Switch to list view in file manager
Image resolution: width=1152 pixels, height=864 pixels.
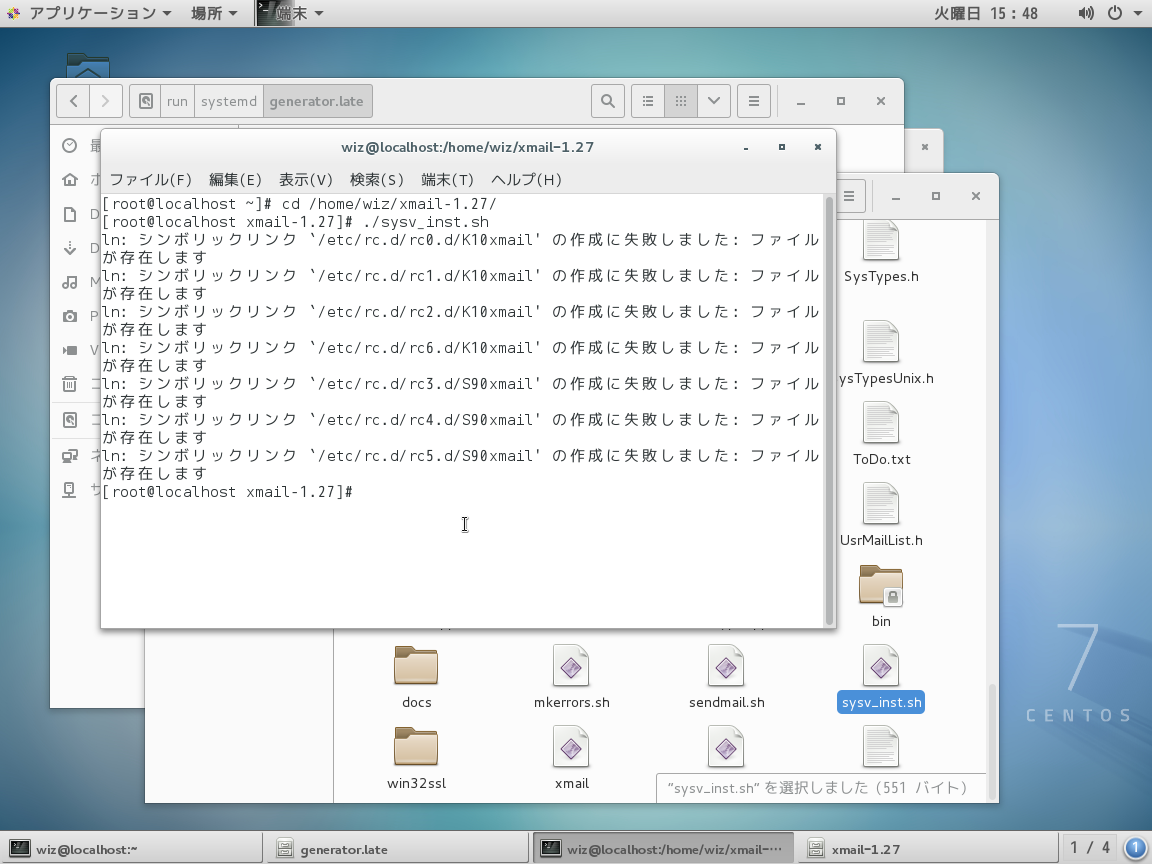point(648,101)
